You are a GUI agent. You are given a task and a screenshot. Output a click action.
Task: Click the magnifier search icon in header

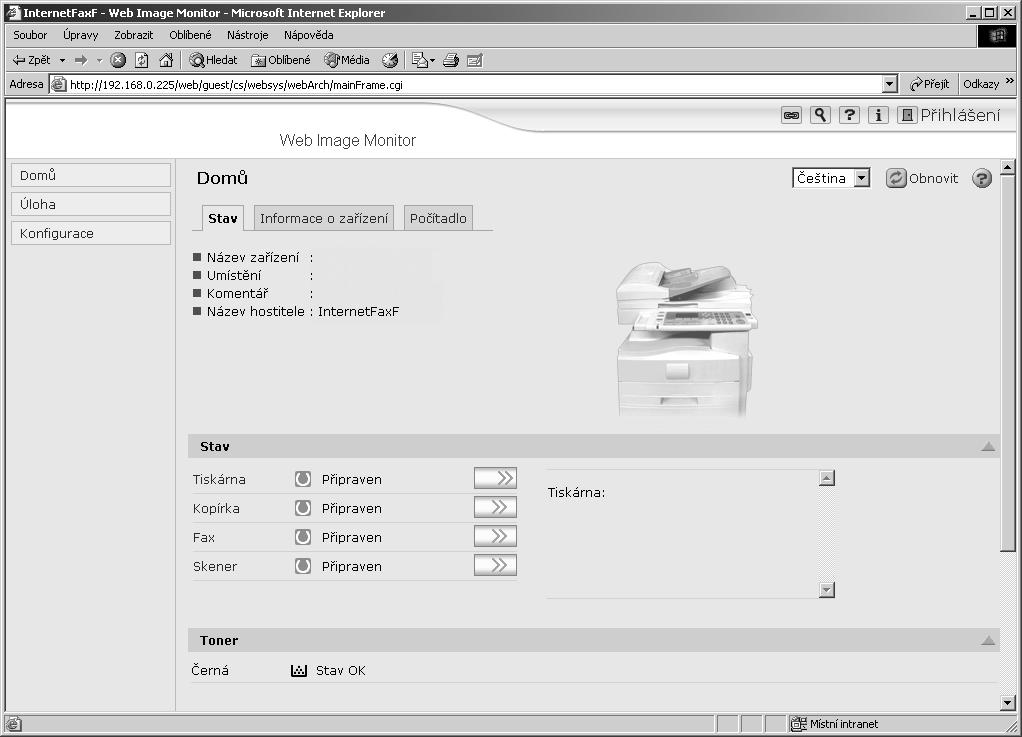[x=820, y=115]
